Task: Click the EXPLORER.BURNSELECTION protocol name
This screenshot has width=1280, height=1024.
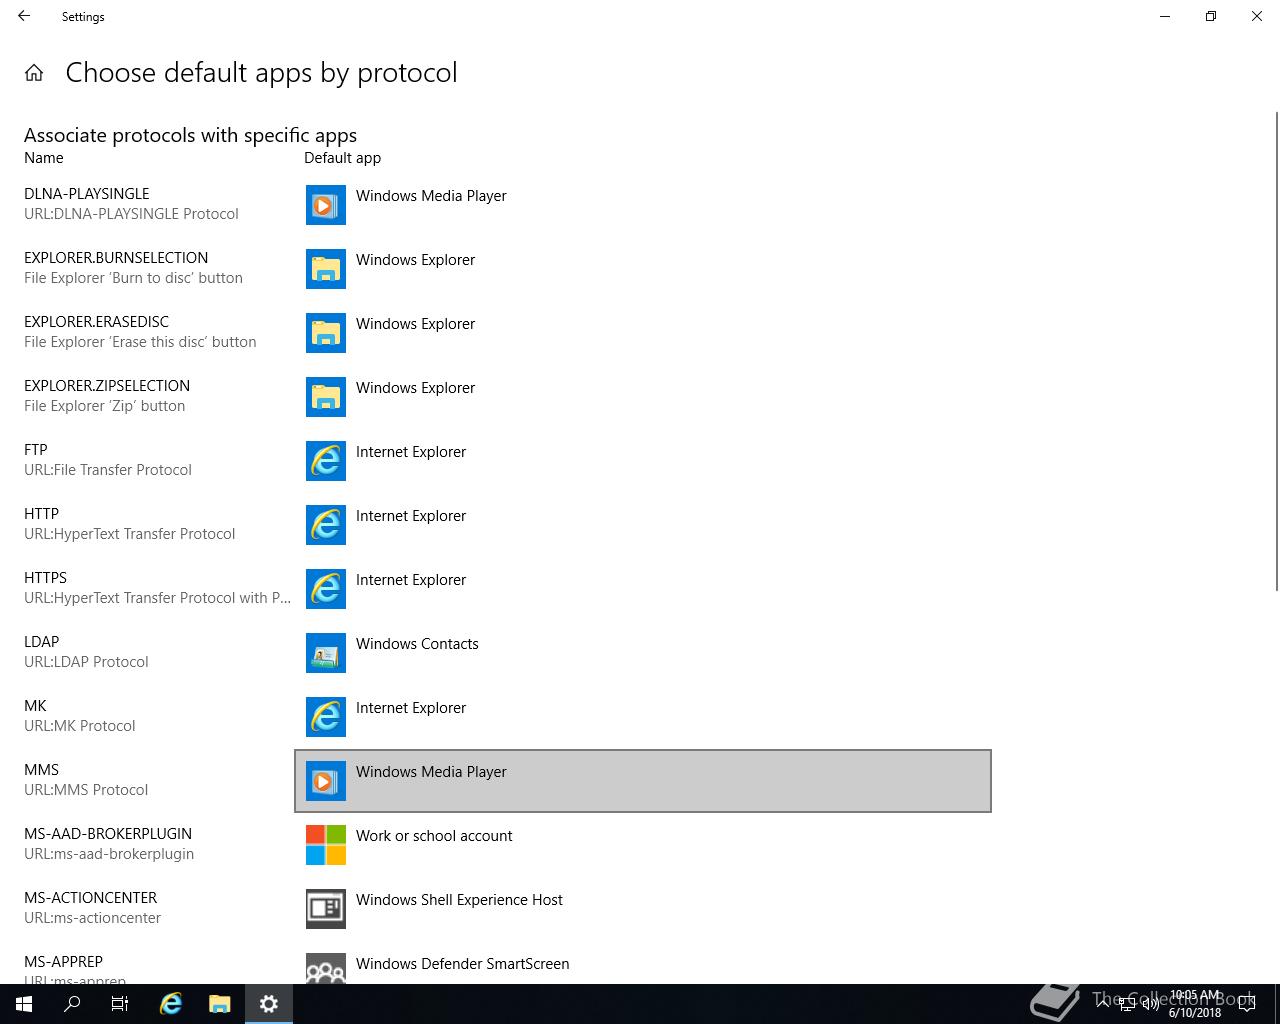Action: point(116,258)
